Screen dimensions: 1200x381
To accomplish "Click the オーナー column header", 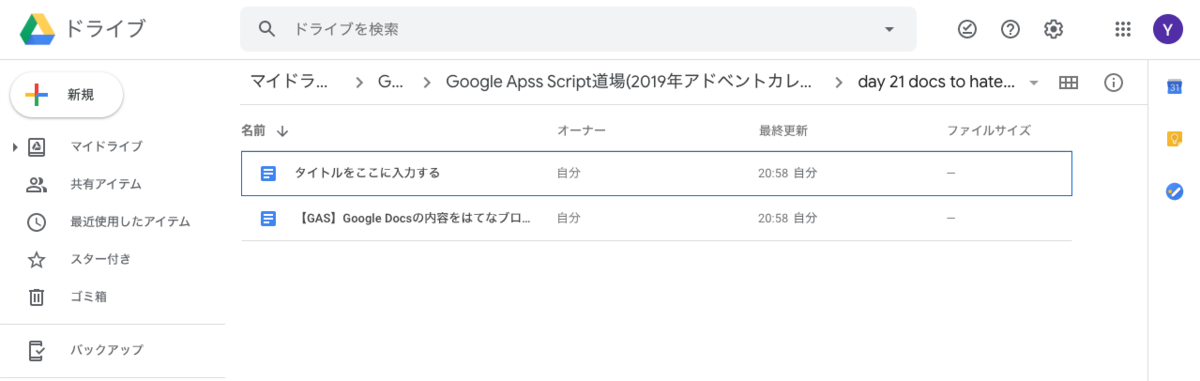I will (x=581, y=131).
